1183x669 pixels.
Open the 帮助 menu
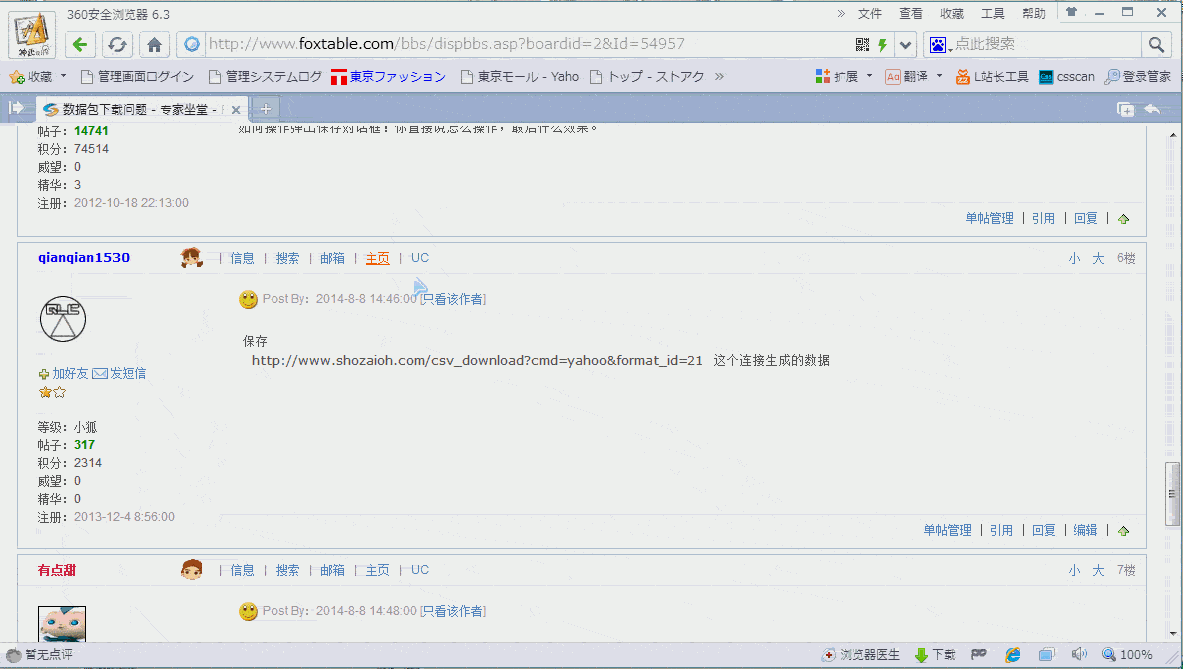click(1034, 14)
